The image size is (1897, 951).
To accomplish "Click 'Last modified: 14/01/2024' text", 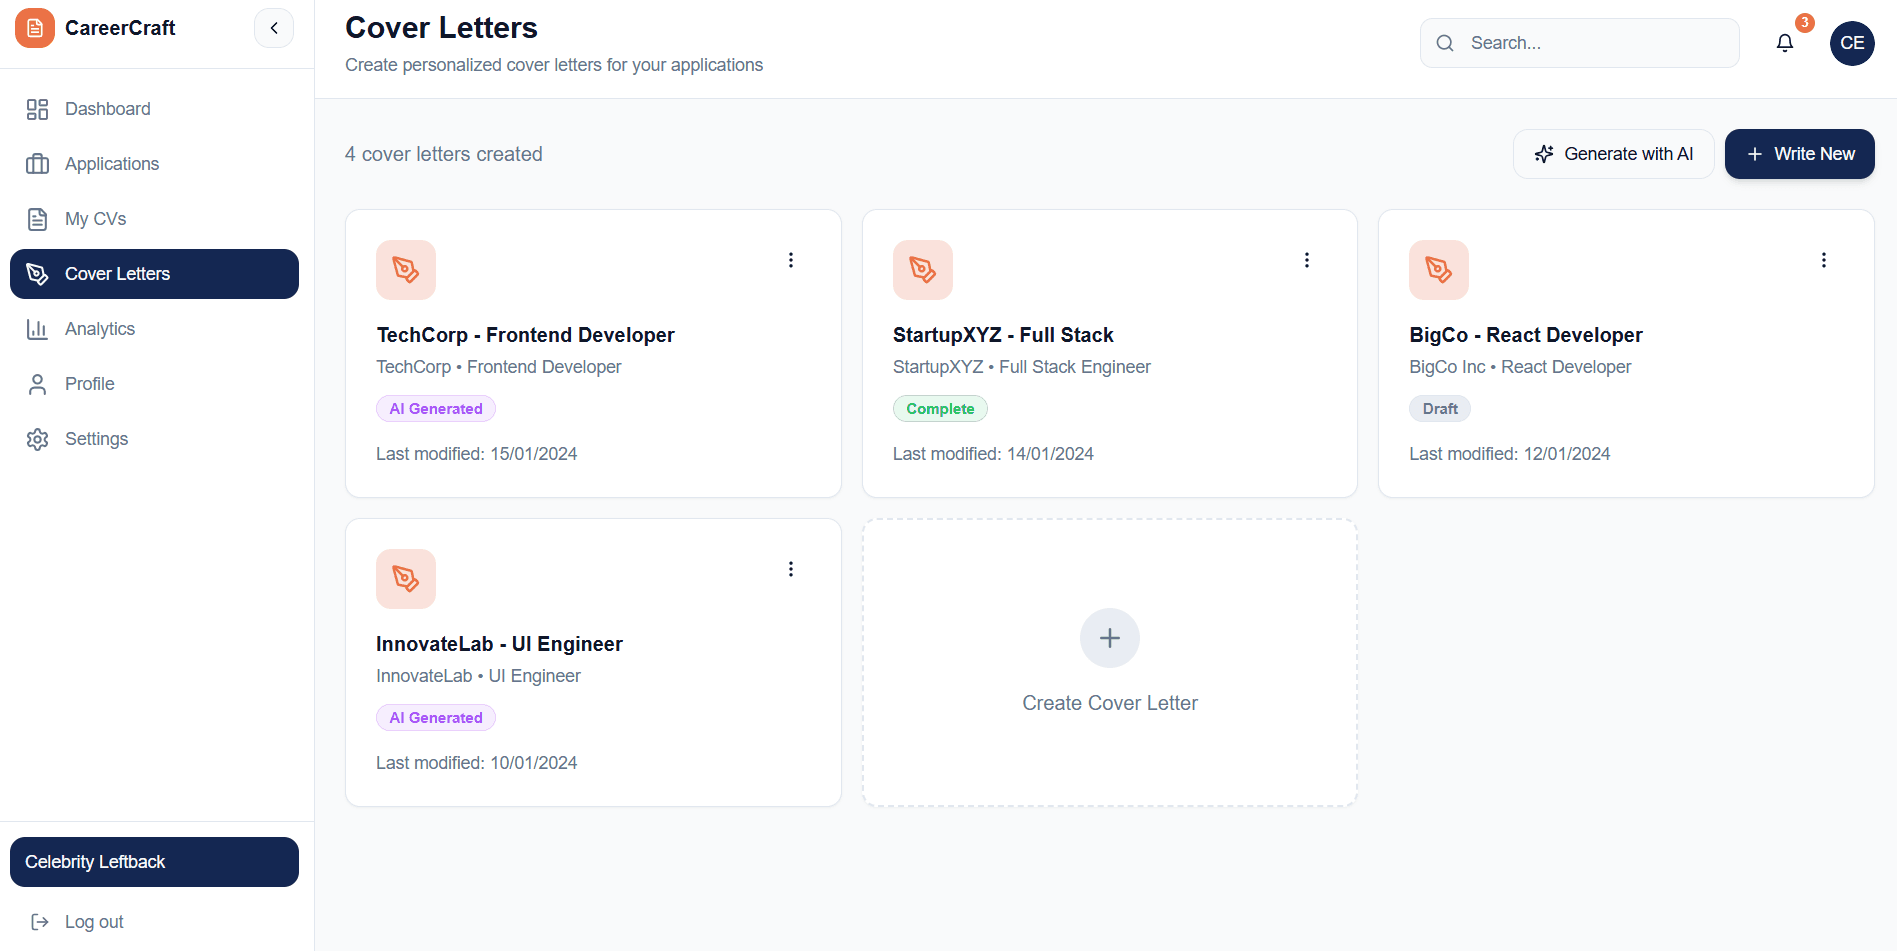I will pos(993,454).
